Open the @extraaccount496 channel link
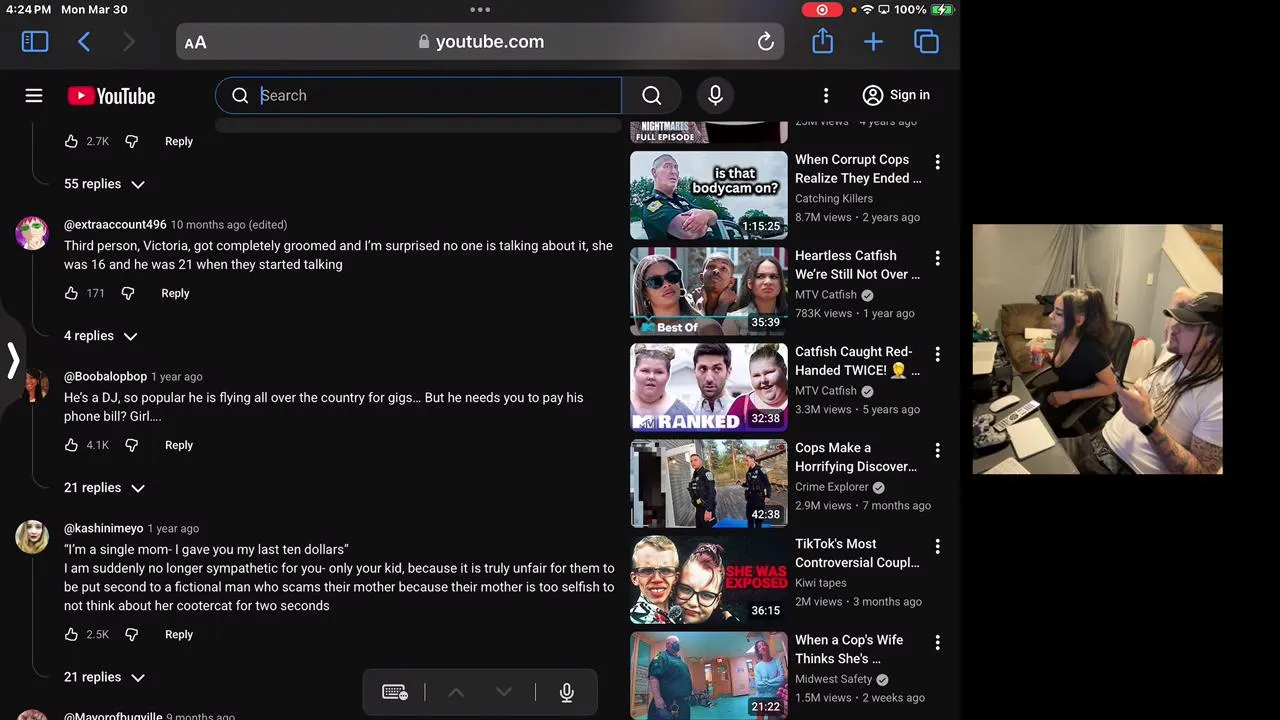The image size is (1280, 720). tap(115, 224)
